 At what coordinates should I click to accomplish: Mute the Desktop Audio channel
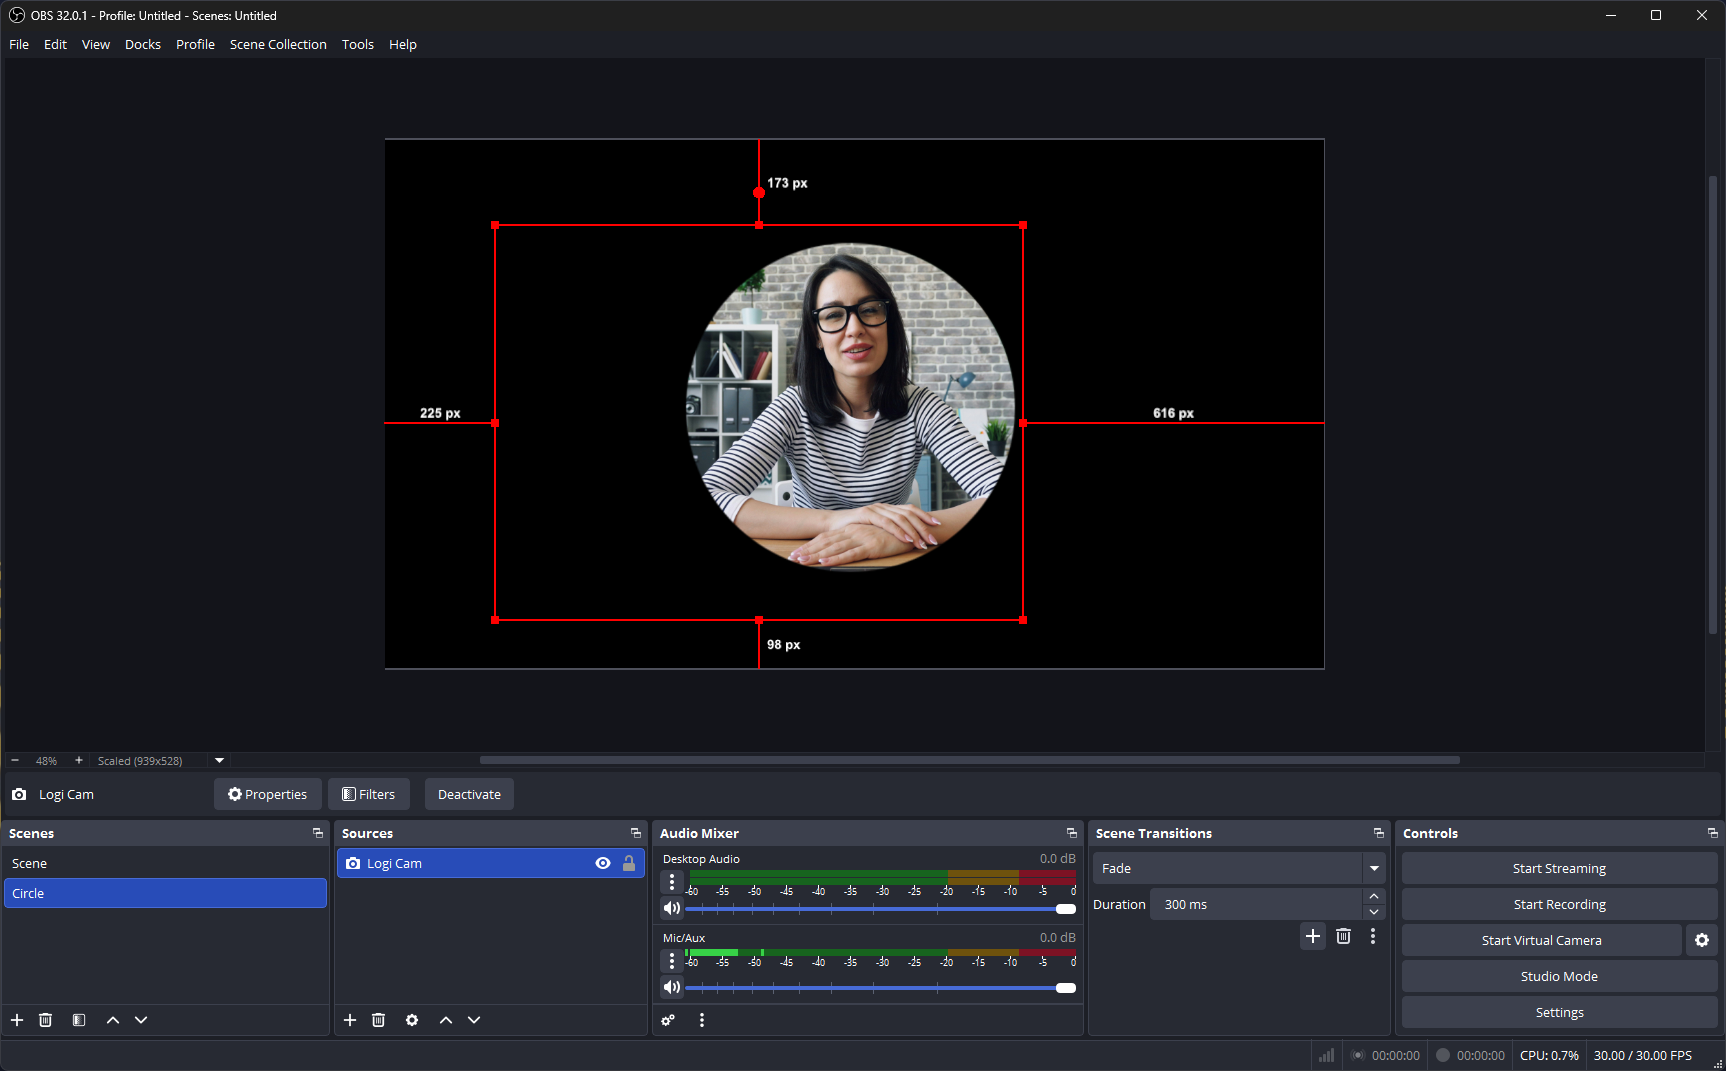[672, 908]
